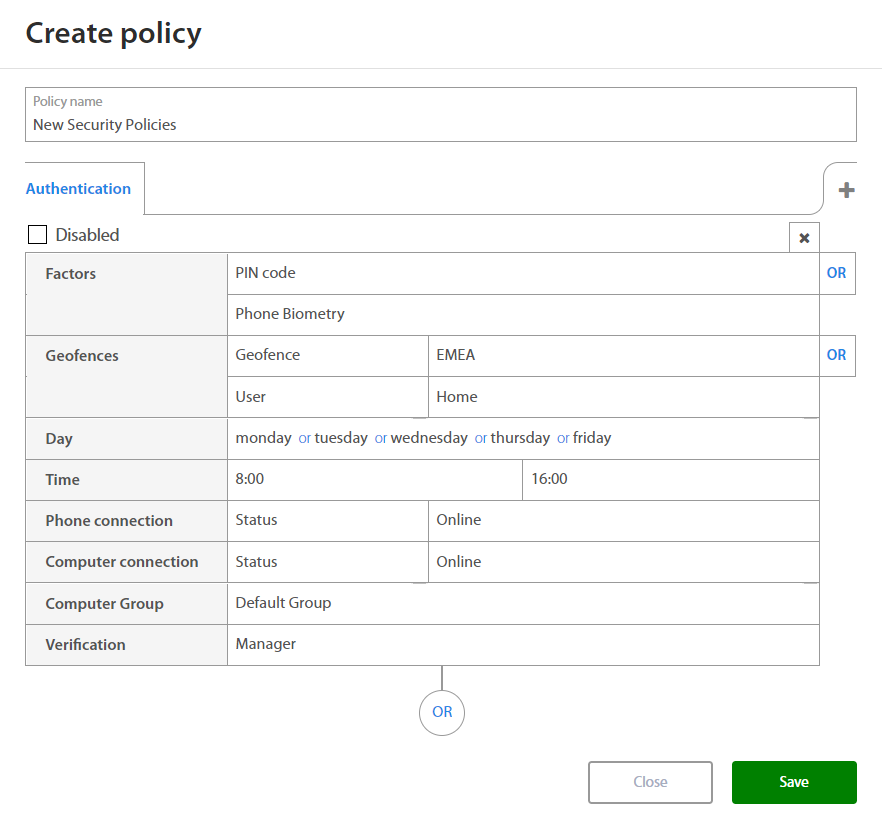Click the plus icon to add tab
The image size is (882, 827).
[x=846, y=190]
